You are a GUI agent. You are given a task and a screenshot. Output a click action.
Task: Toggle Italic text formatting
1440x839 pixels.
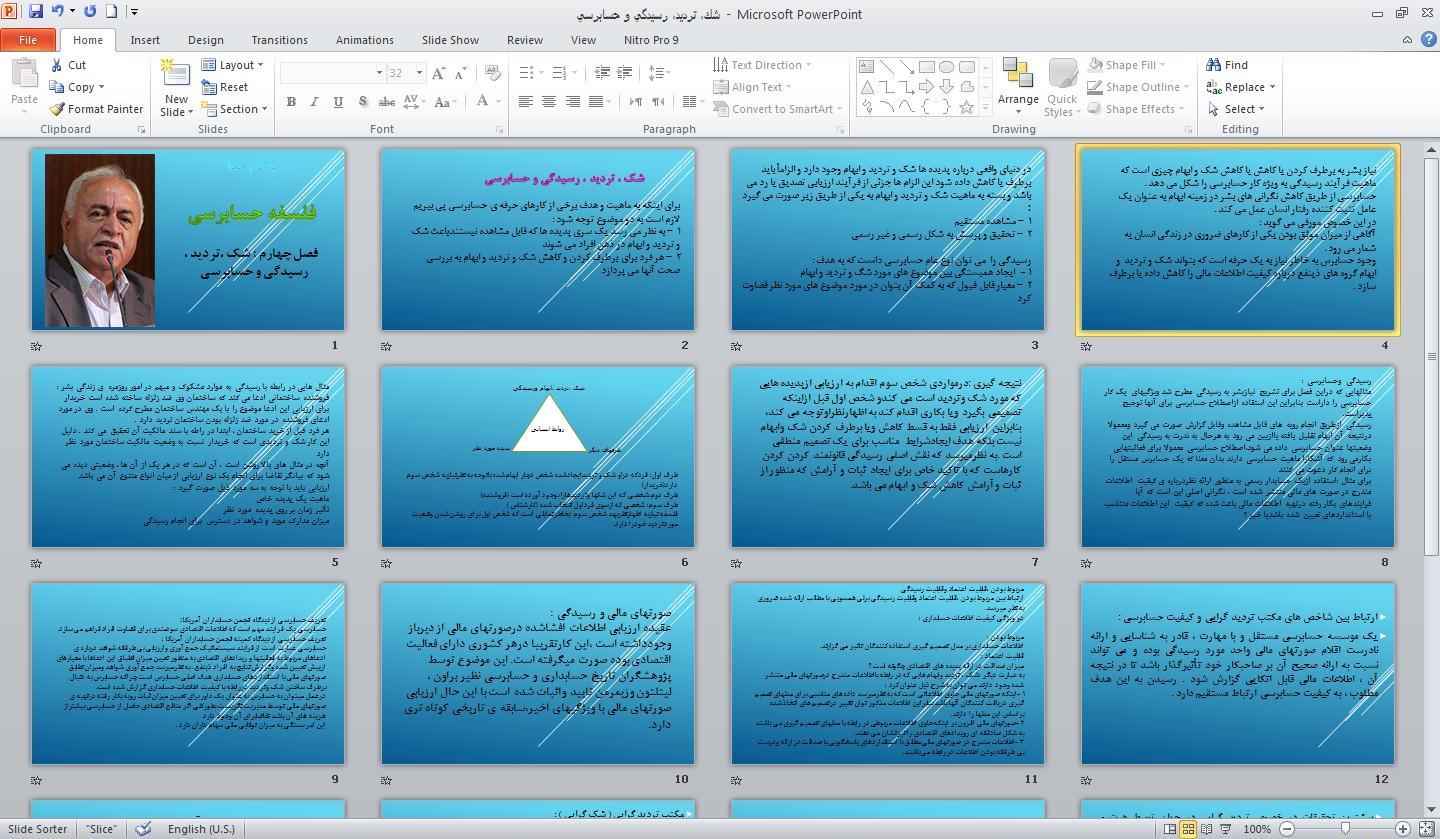[x=314, y=102]
